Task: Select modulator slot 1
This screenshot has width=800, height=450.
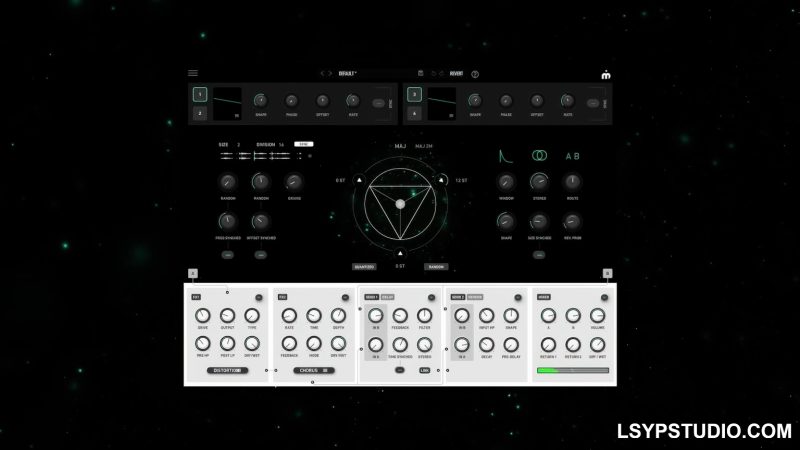Action: [200, 94]
